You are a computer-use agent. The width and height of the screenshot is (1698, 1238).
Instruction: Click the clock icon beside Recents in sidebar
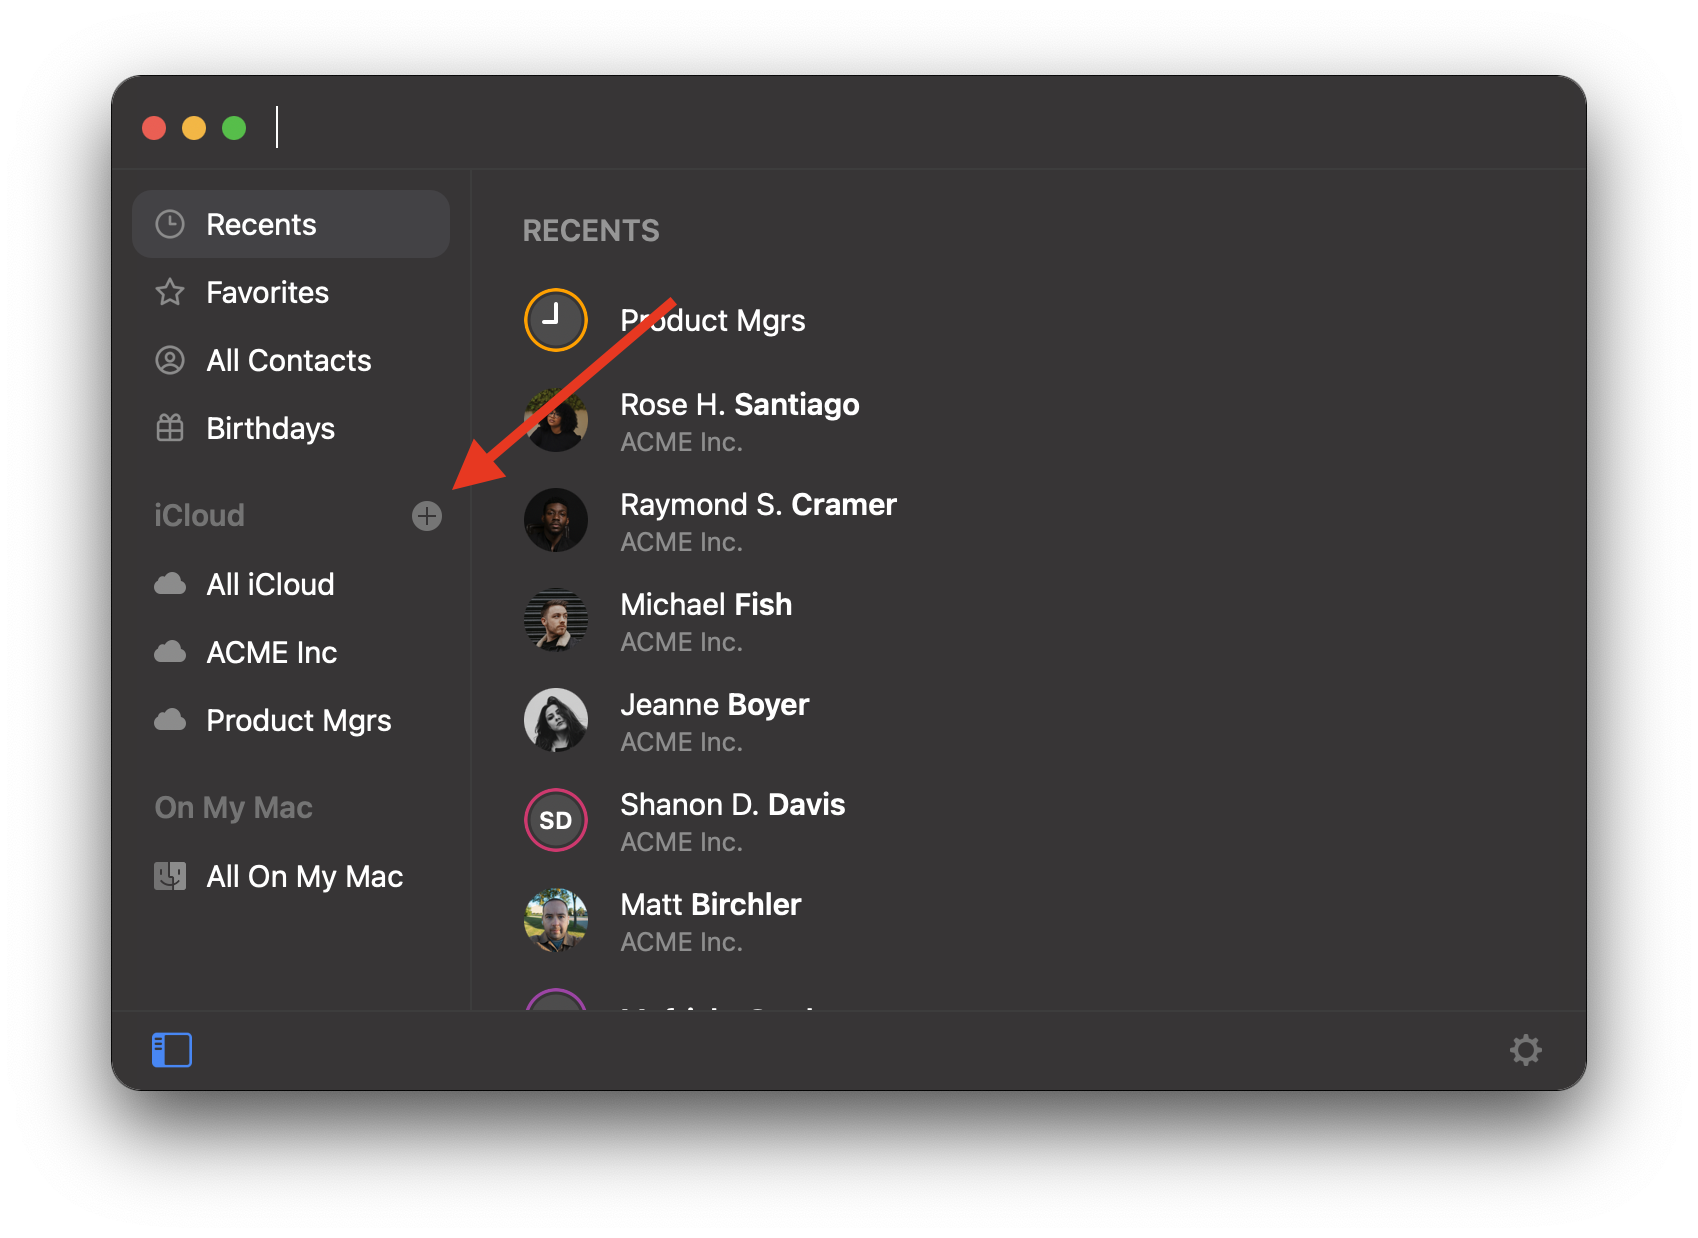[170, 224]
